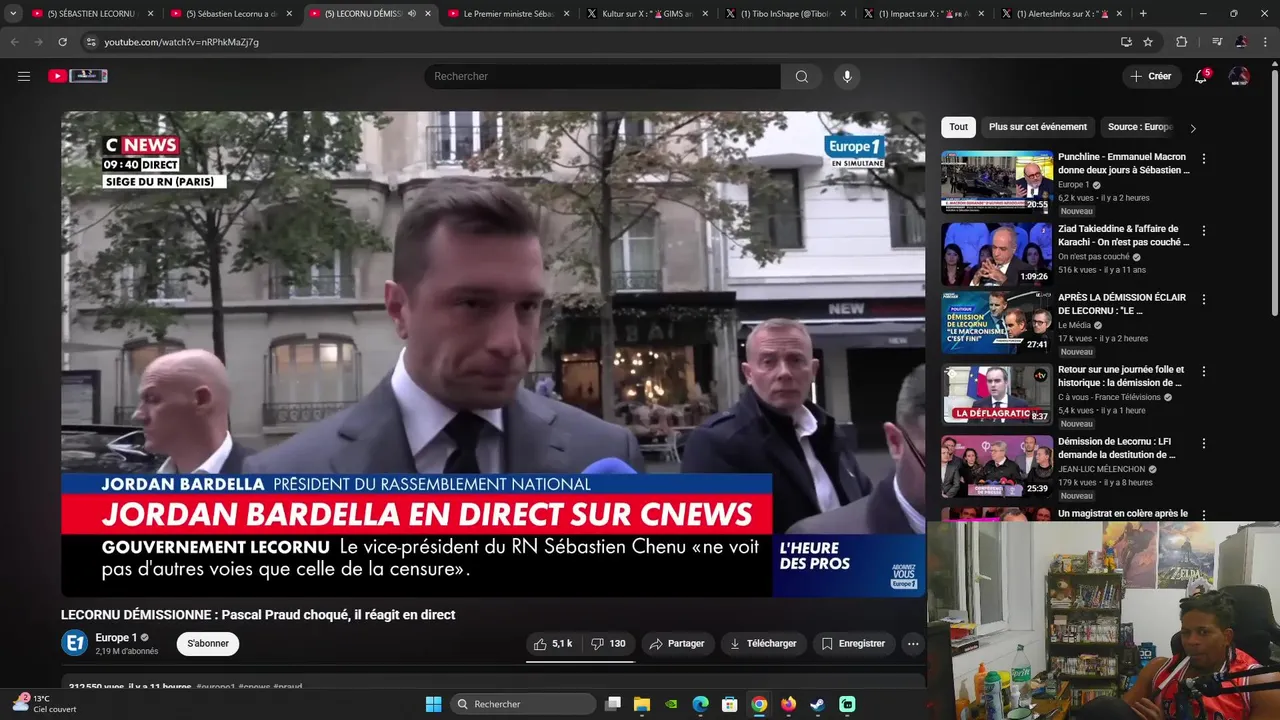Open options for C à vous video

[1204, 372]
